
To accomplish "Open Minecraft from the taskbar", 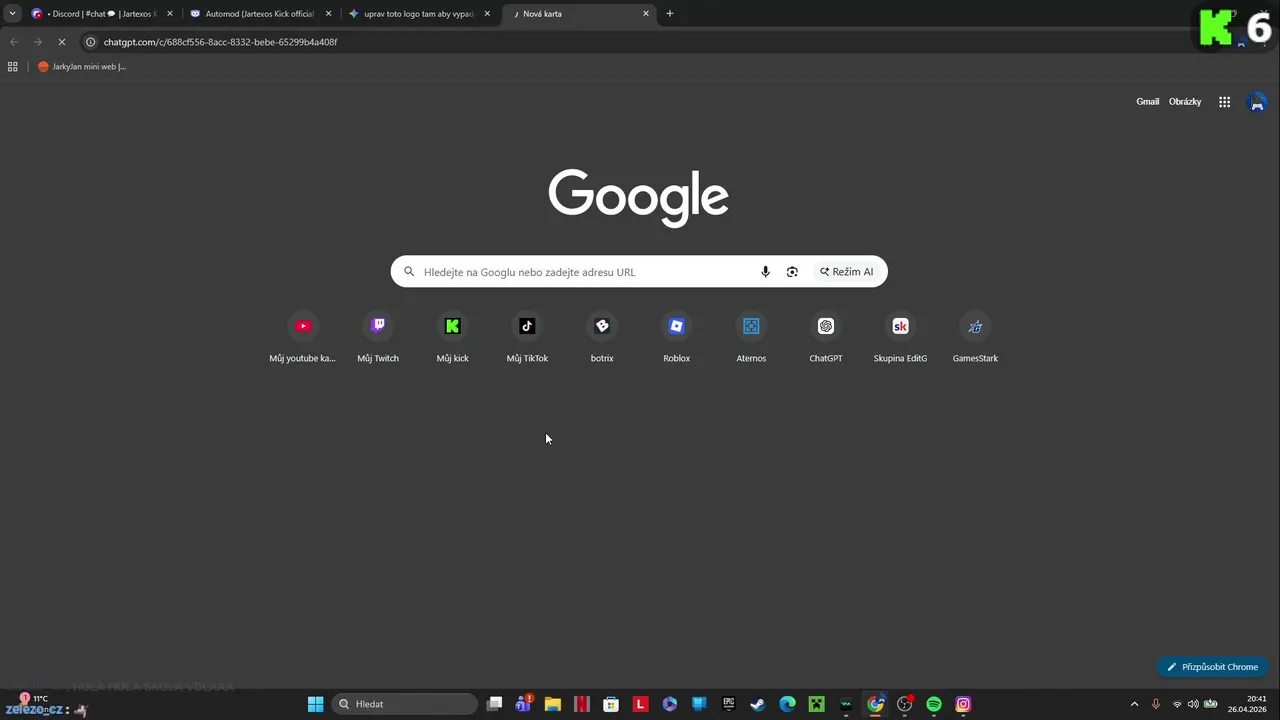I will point(816,704).
